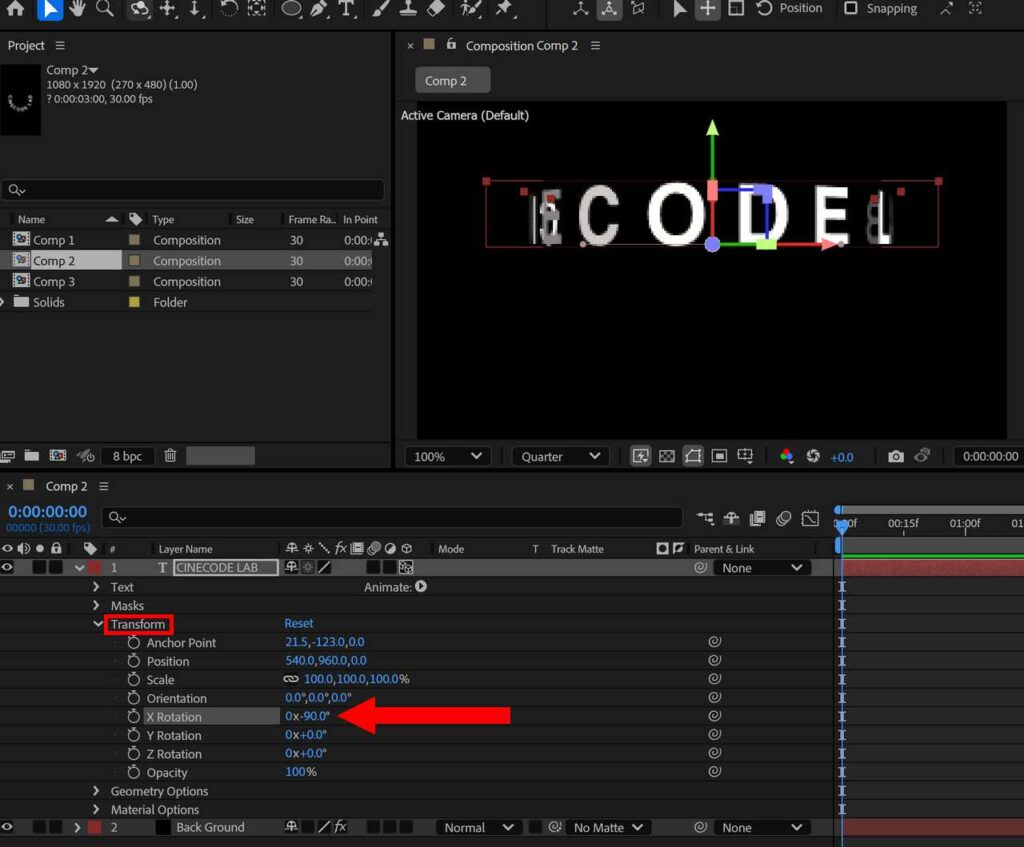The image size is (1024, 847).
Task: Select the Eraser tool
Action: coord(436,8)
